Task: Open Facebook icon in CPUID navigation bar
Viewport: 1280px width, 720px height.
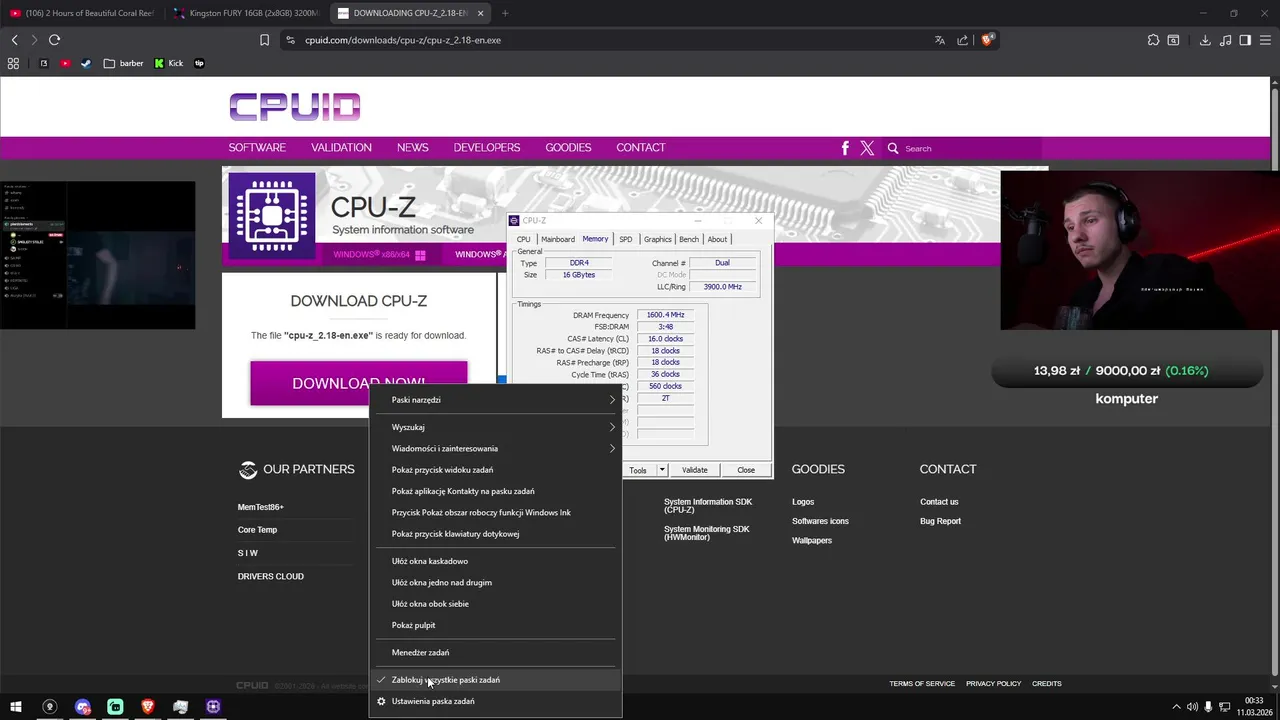Action: [845, 148]
